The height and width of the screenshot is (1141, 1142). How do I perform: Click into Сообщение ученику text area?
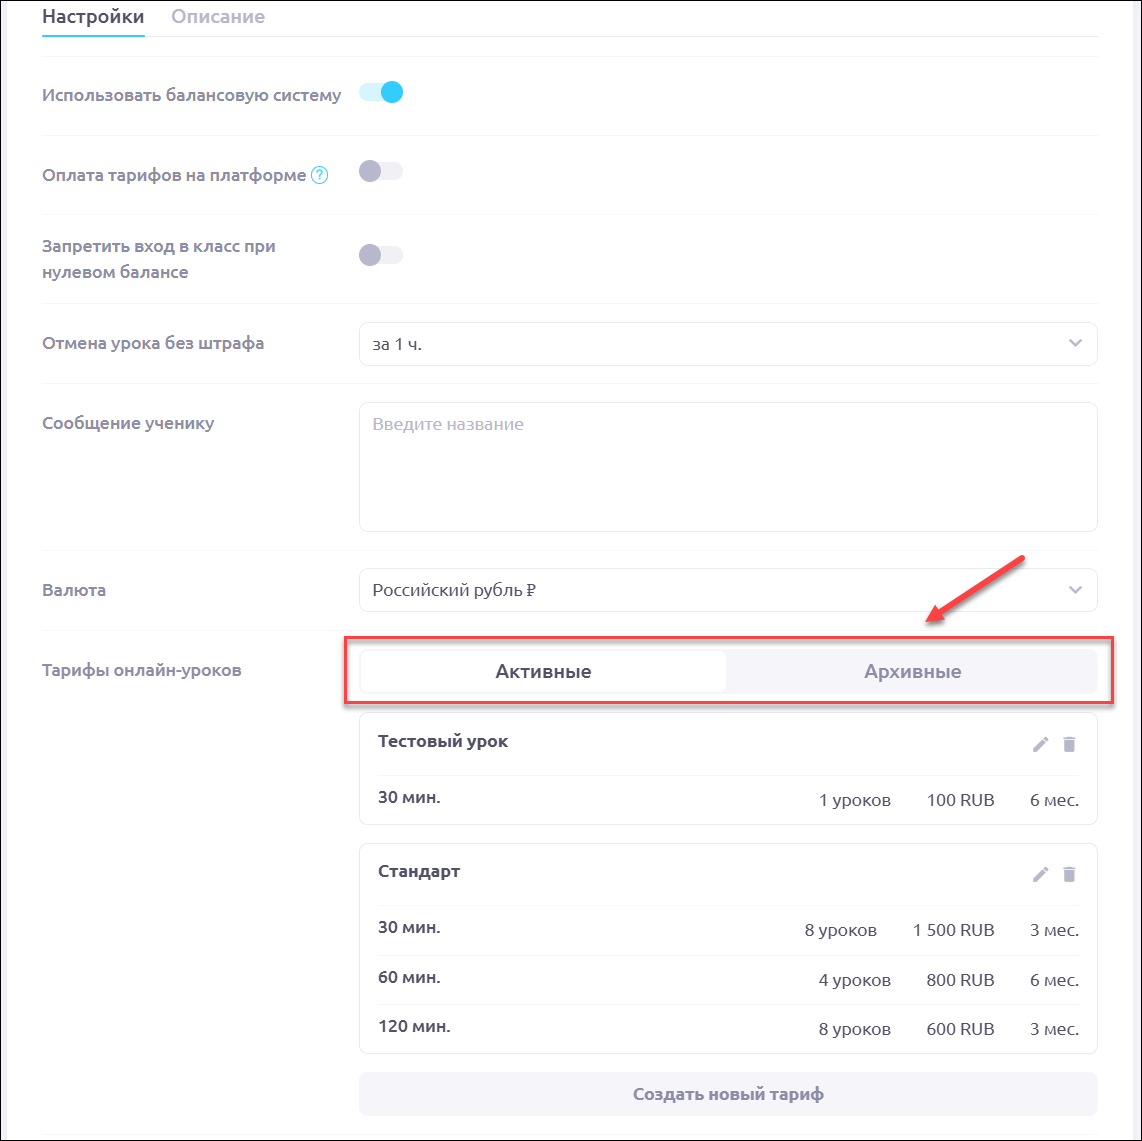tap(727, 467)
